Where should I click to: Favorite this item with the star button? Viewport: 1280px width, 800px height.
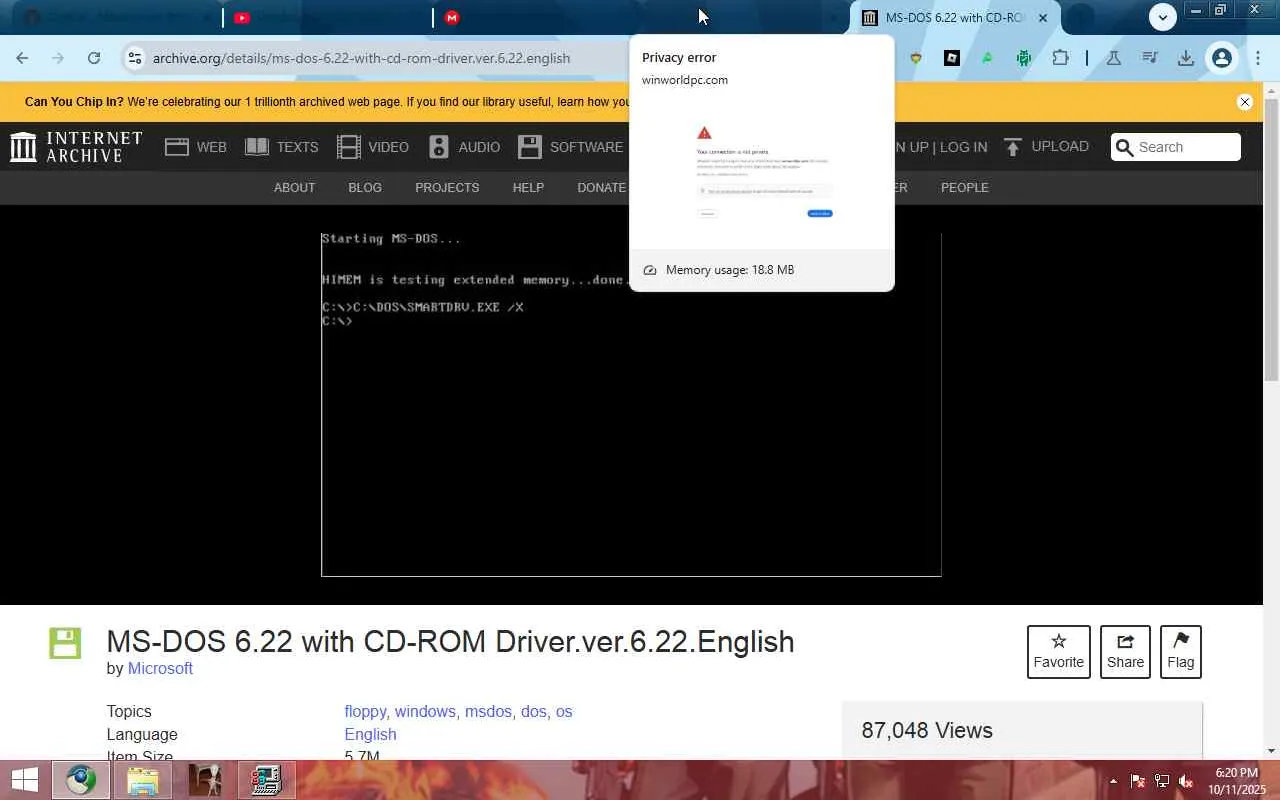point(1058,651)
